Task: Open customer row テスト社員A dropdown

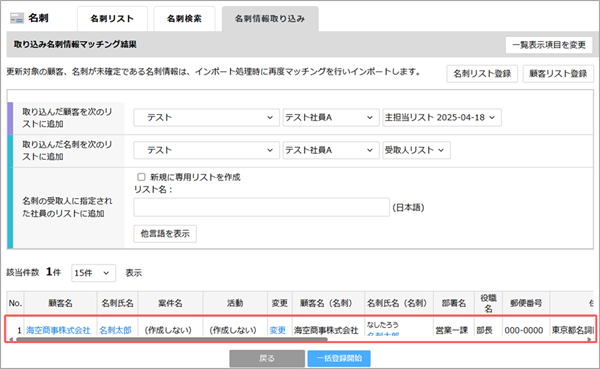Action: (x=331, y=118)
